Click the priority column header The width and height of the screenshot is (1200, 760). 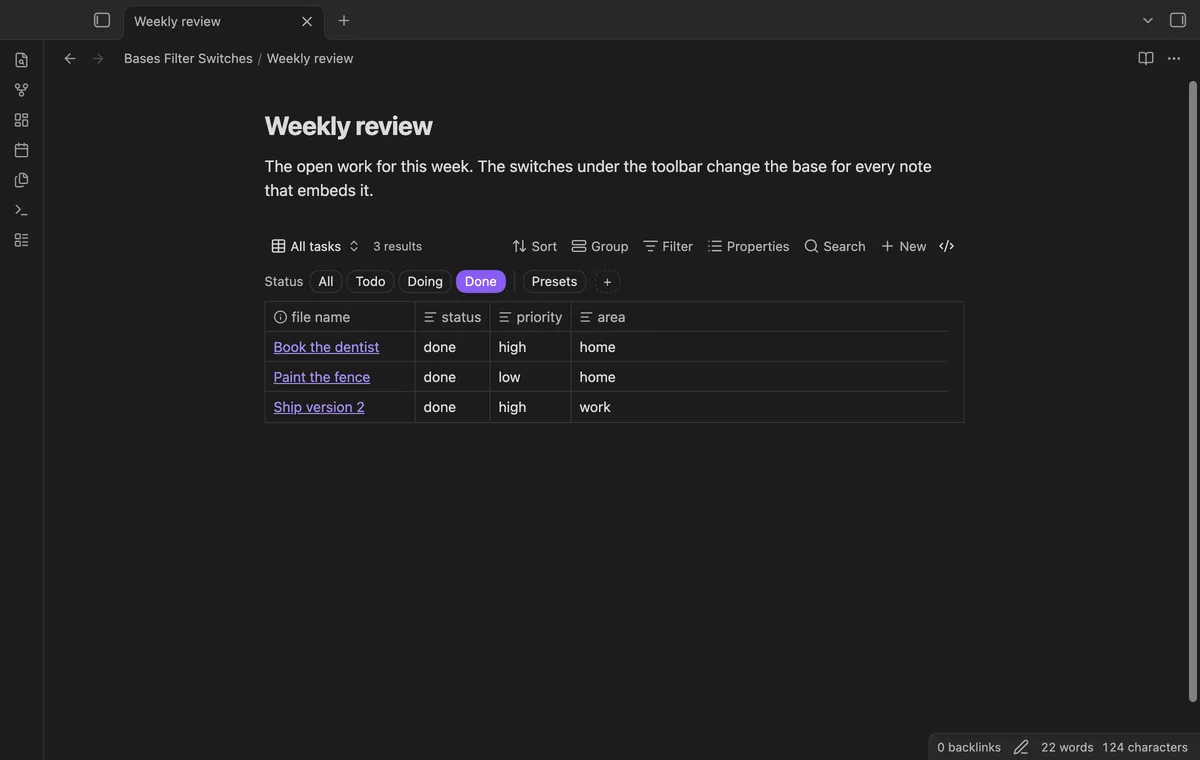pos(530,317)
